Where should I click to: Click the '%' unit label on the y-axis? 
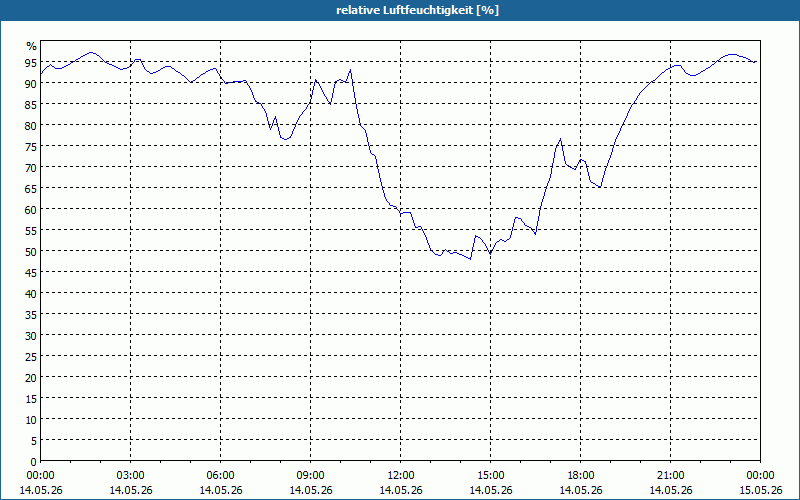coord(32,46)
